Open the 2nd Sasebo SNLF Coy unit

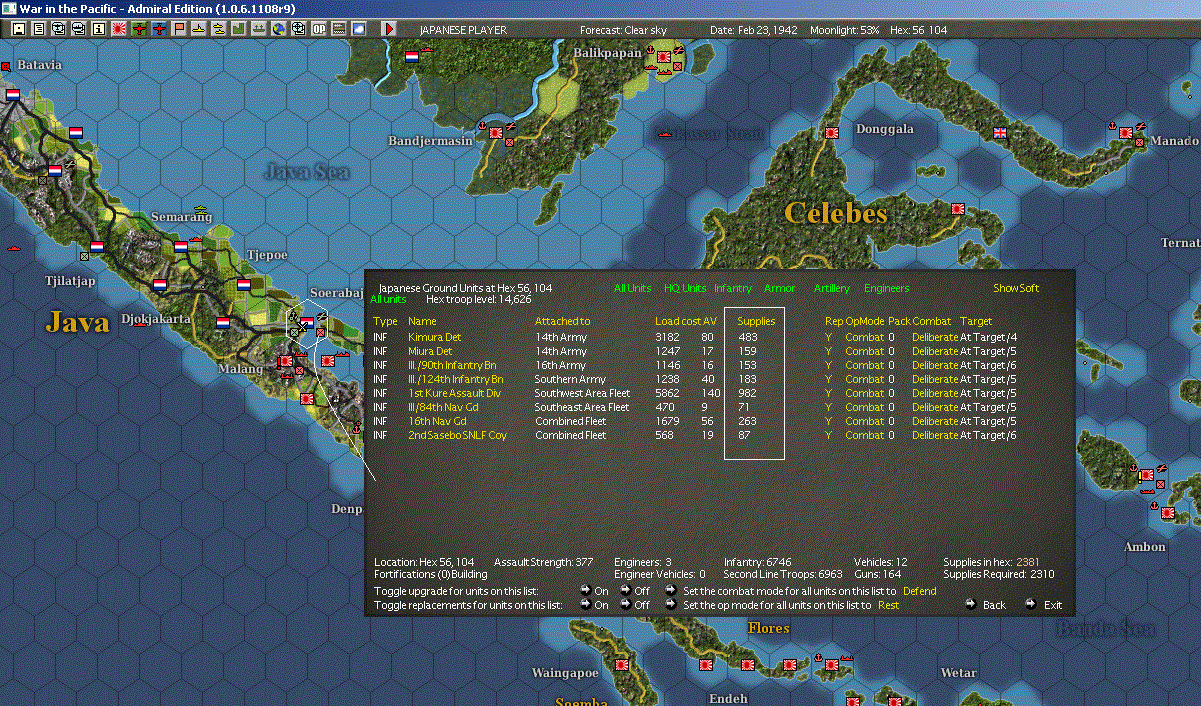[x=457, y=435]
